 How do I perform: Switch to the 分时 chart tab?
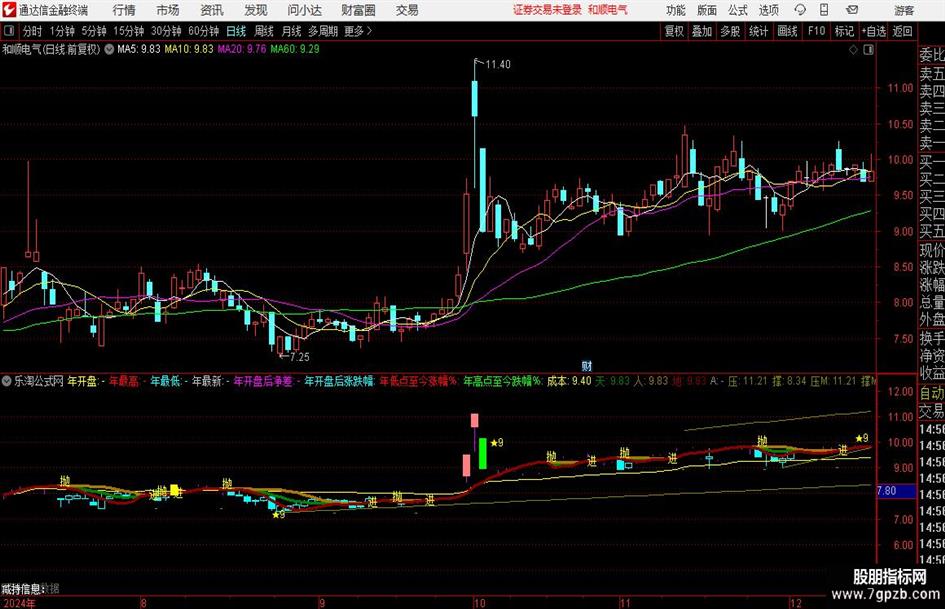(33, 31)
